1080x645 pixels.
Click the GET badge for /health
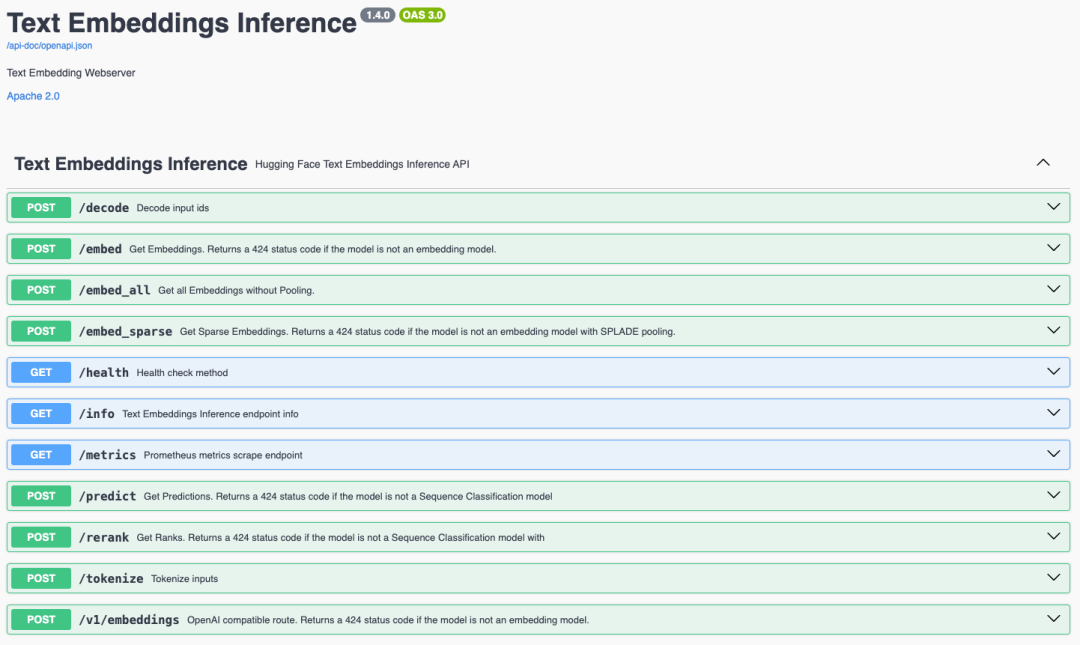tap(41, 372)
